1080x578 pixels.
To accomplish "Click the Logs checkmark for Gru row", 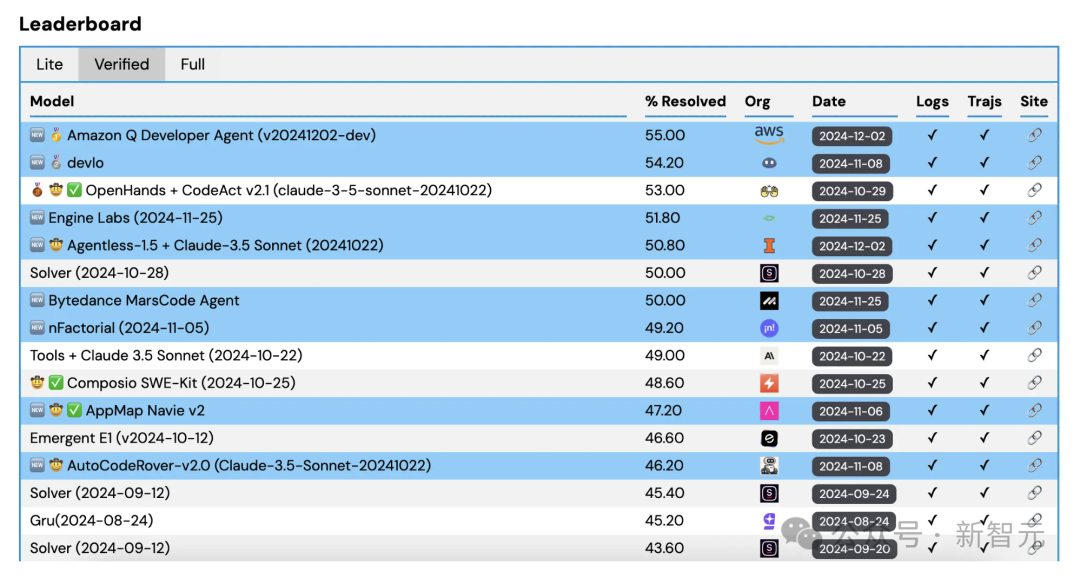I will click(932, 520).
